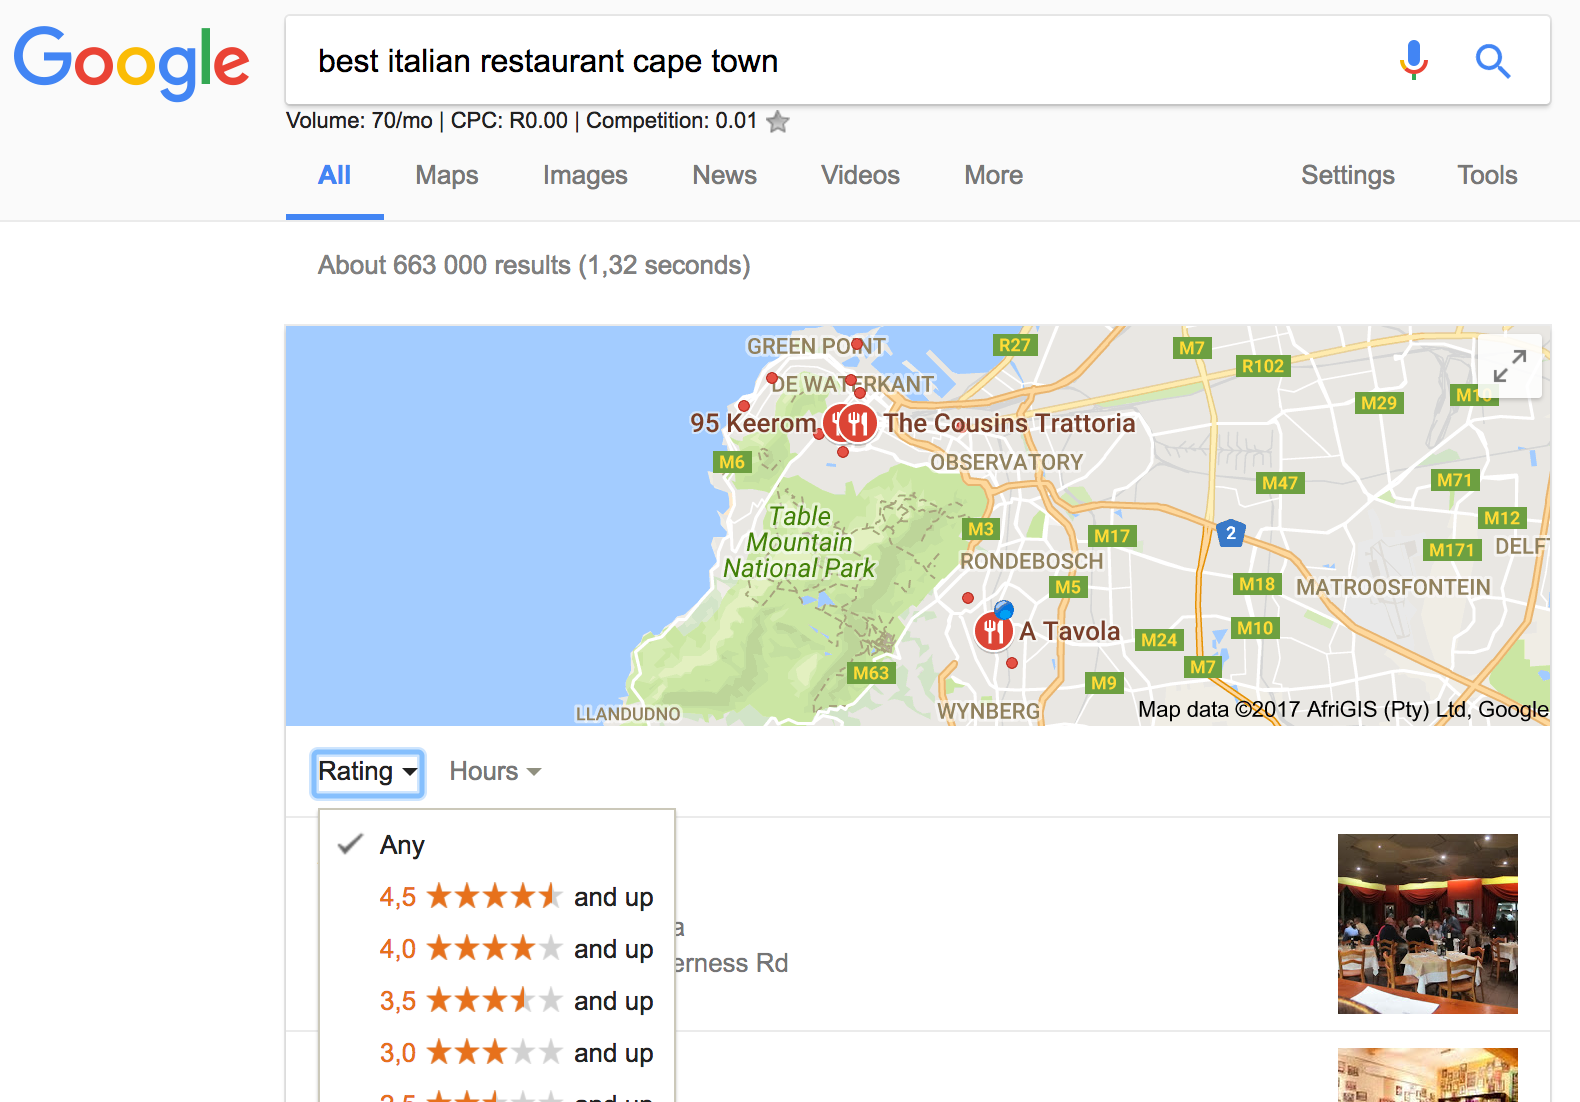1580x1102 pixels.
Task: Open the More search options menu
Action: click(x=992, y=176)
